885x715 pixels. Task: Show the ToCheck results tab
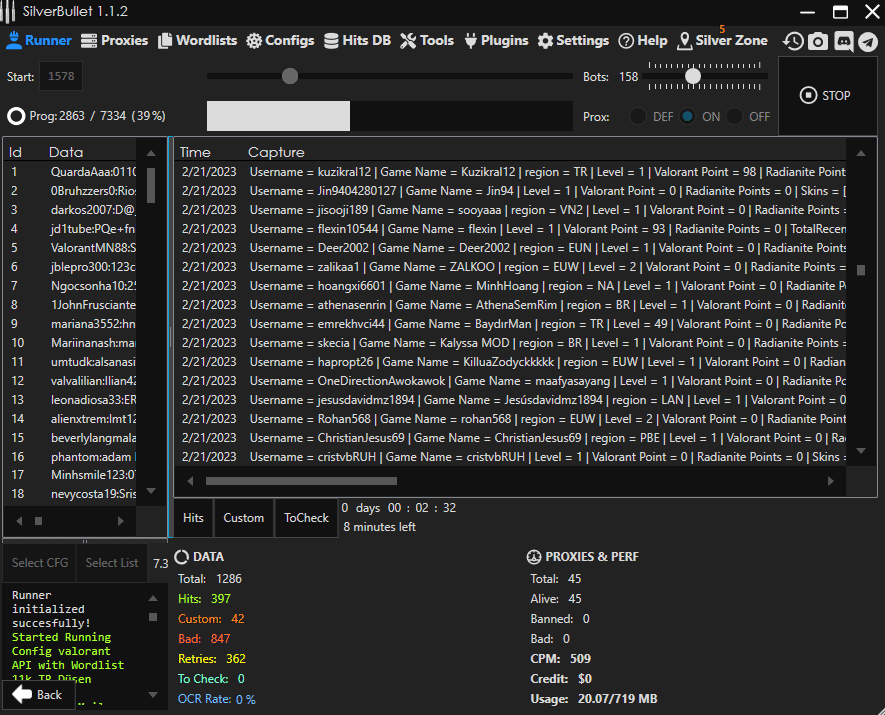point(306,518)
